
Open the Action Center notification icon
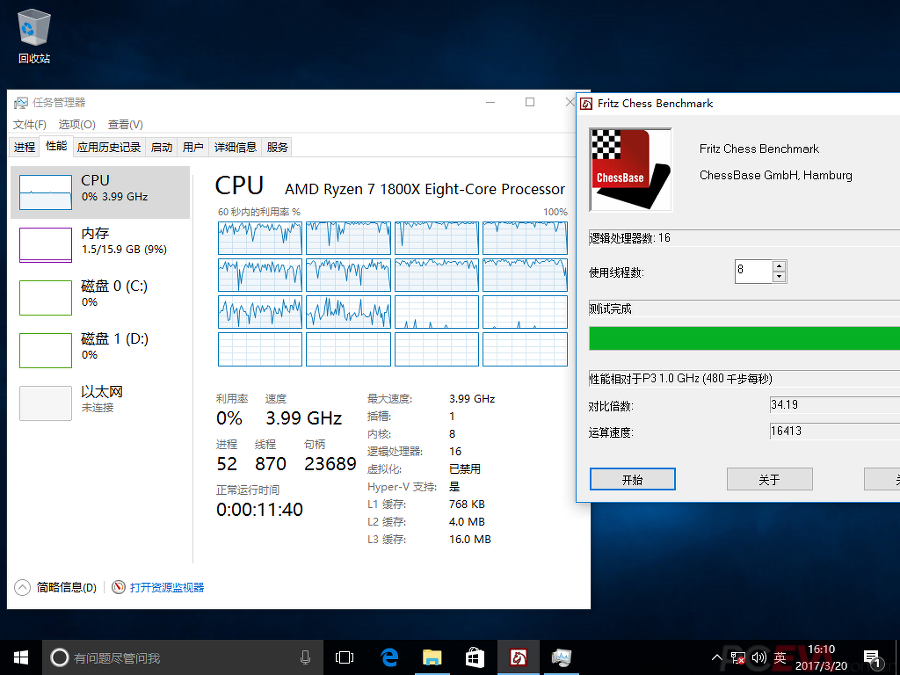pyautogui.click(x=871, y=657)
